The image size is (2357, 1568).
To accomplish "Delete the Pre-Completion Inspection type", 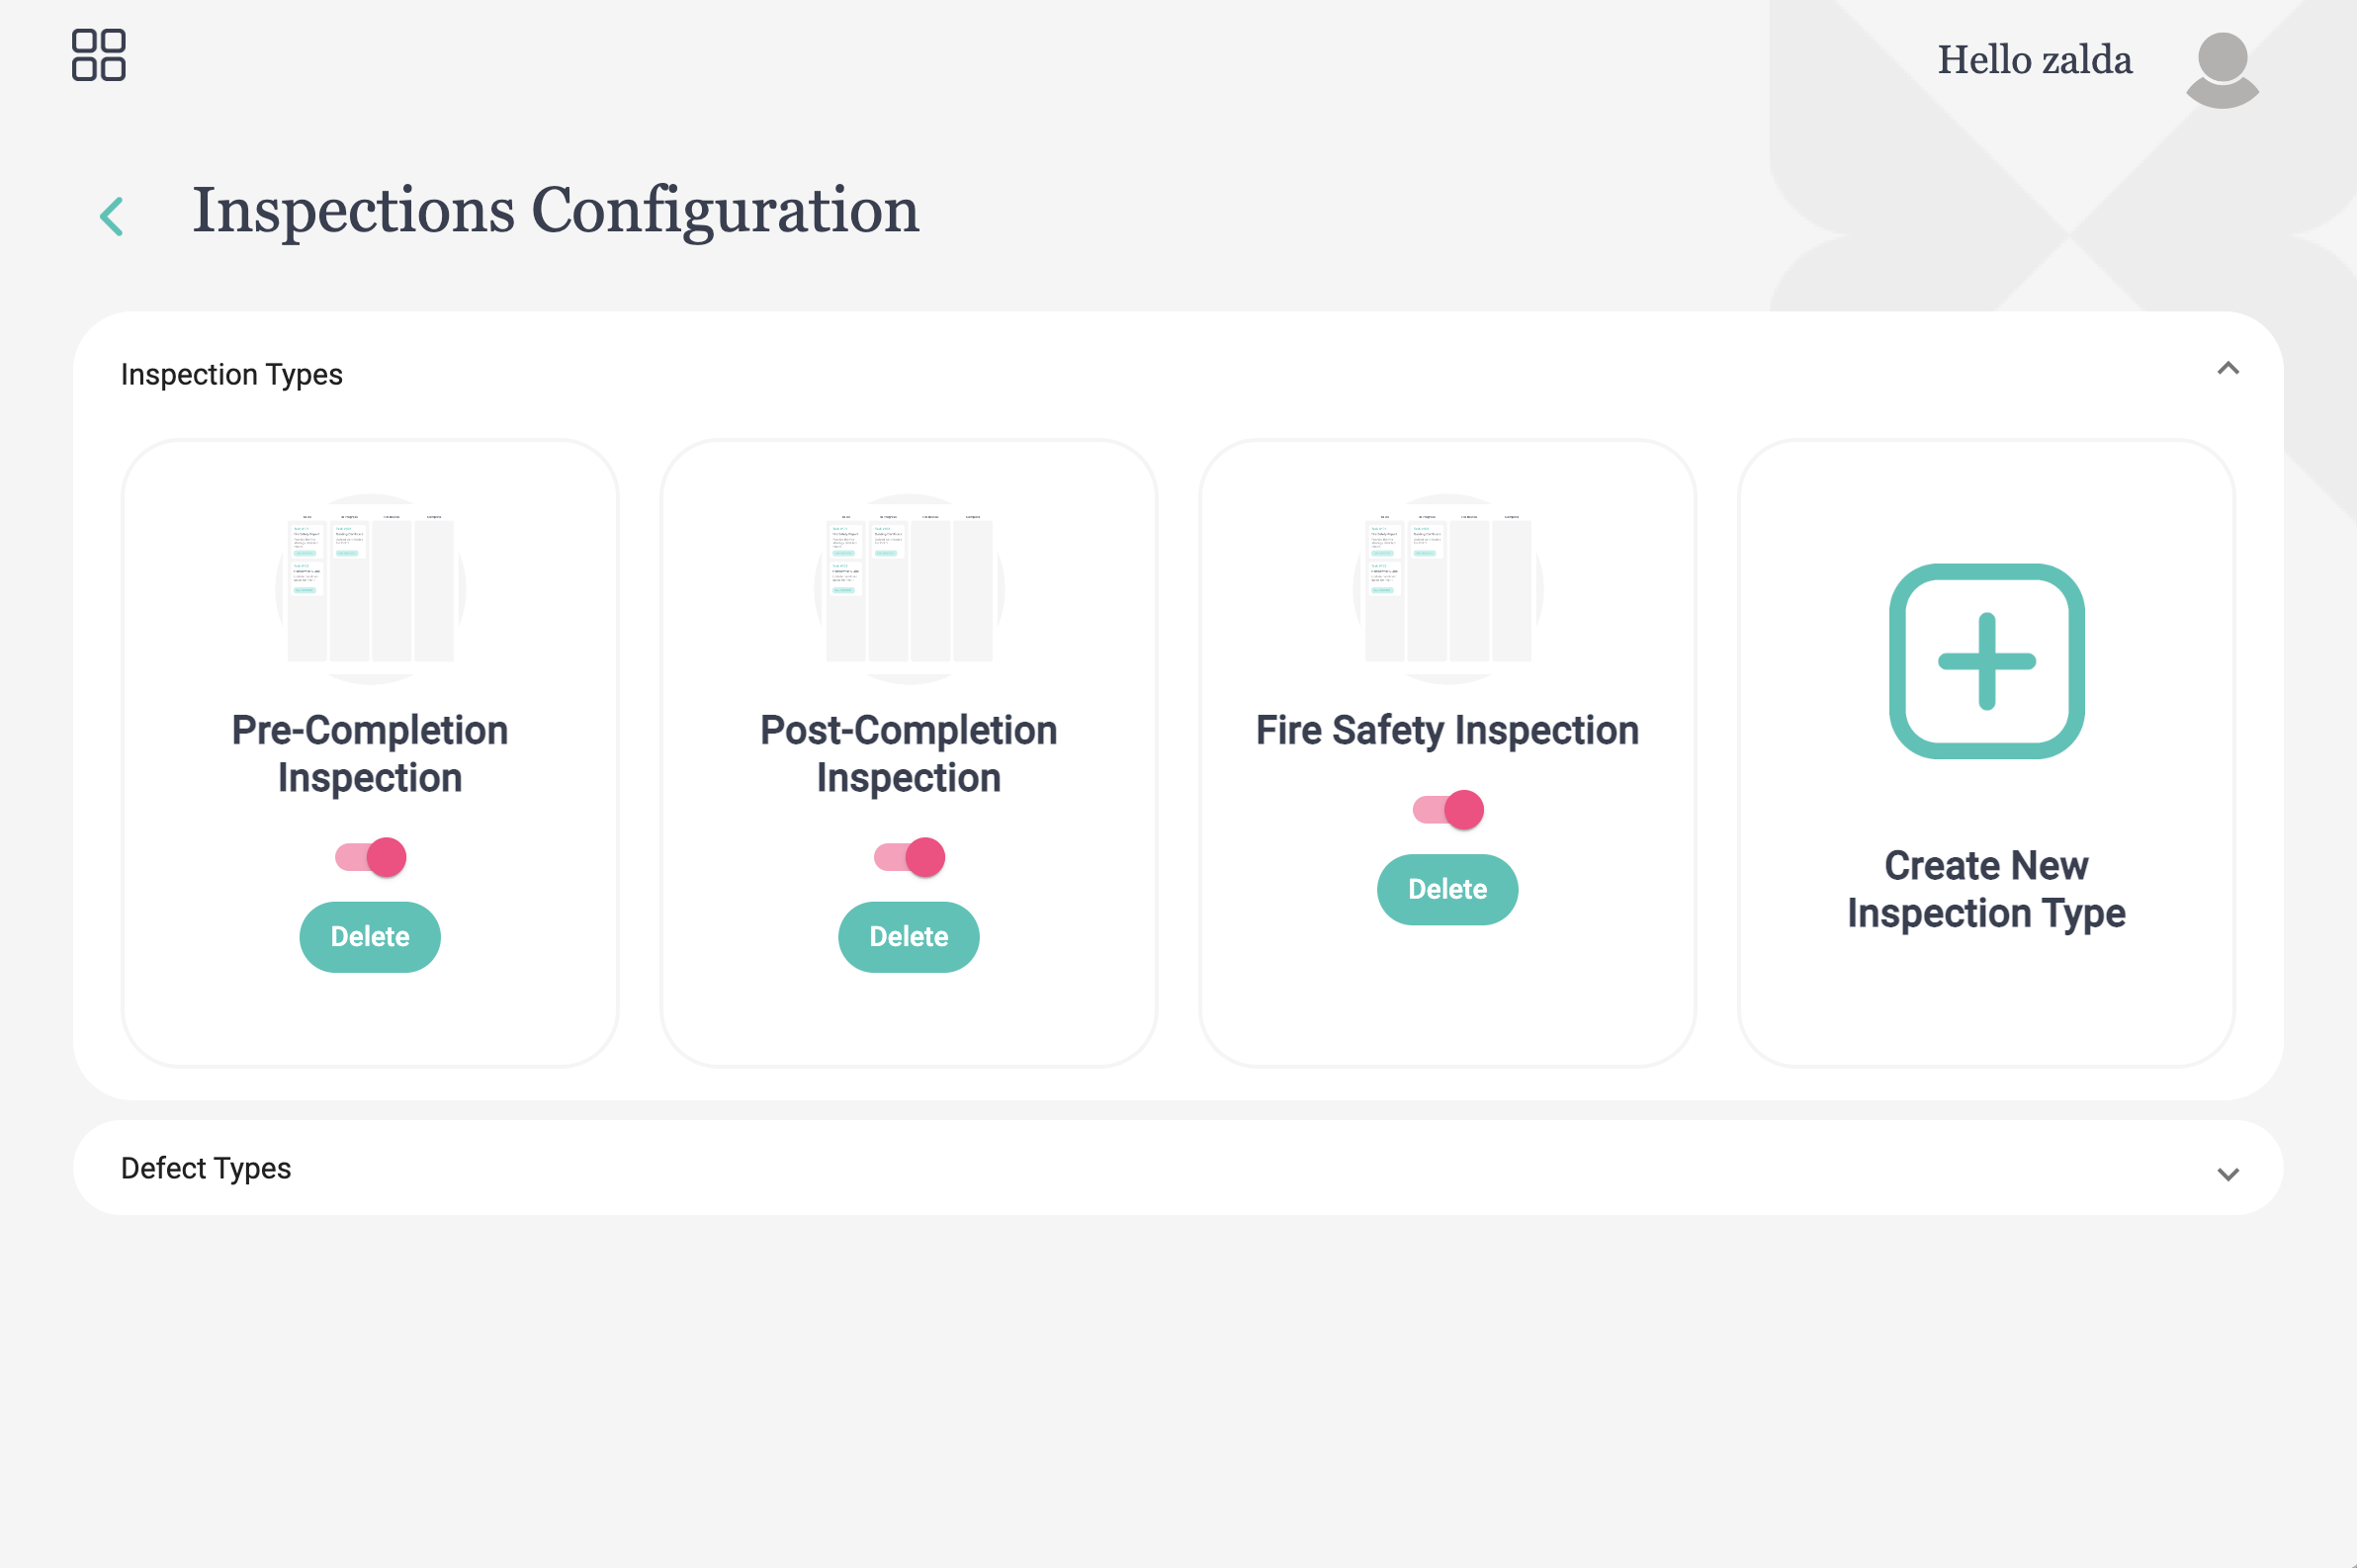I will 370,937.
